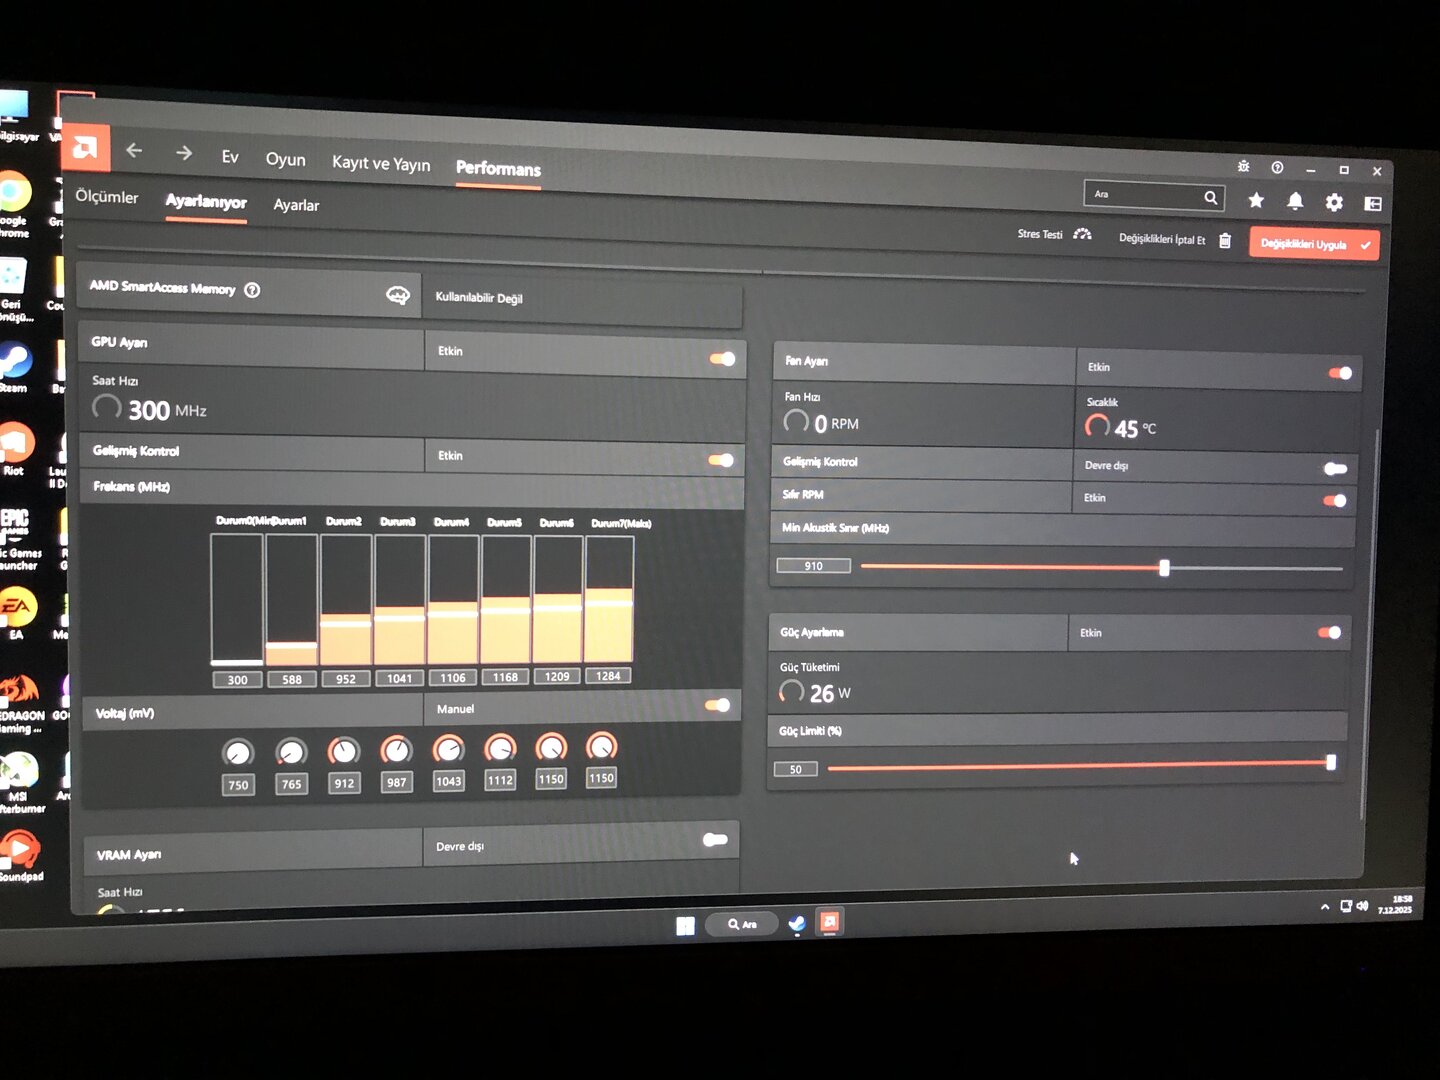Toggle Gelişmiş Kontrol switch under GPU Ayarı
The width and height of the screenshot is (1440, 1080).
[721, 460]
